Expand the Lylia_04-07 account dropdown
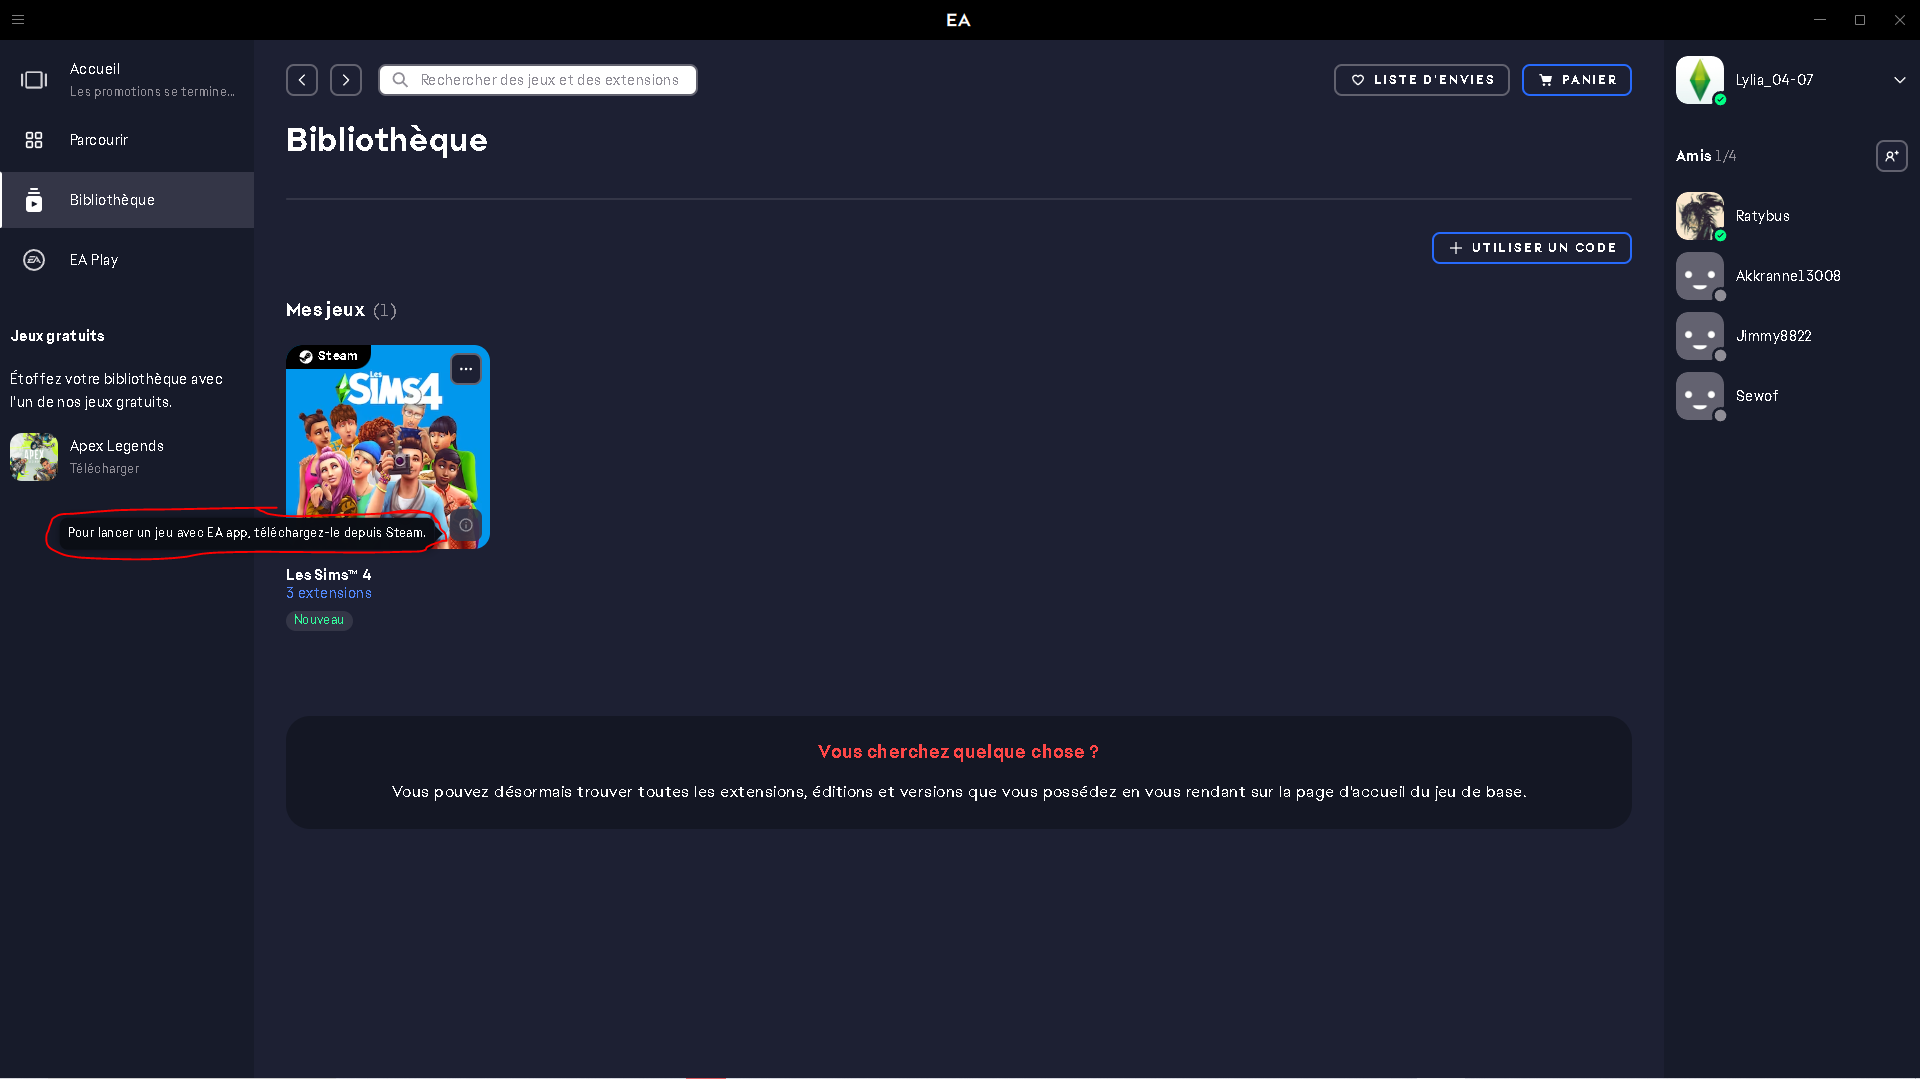 tap(1900, 80)
